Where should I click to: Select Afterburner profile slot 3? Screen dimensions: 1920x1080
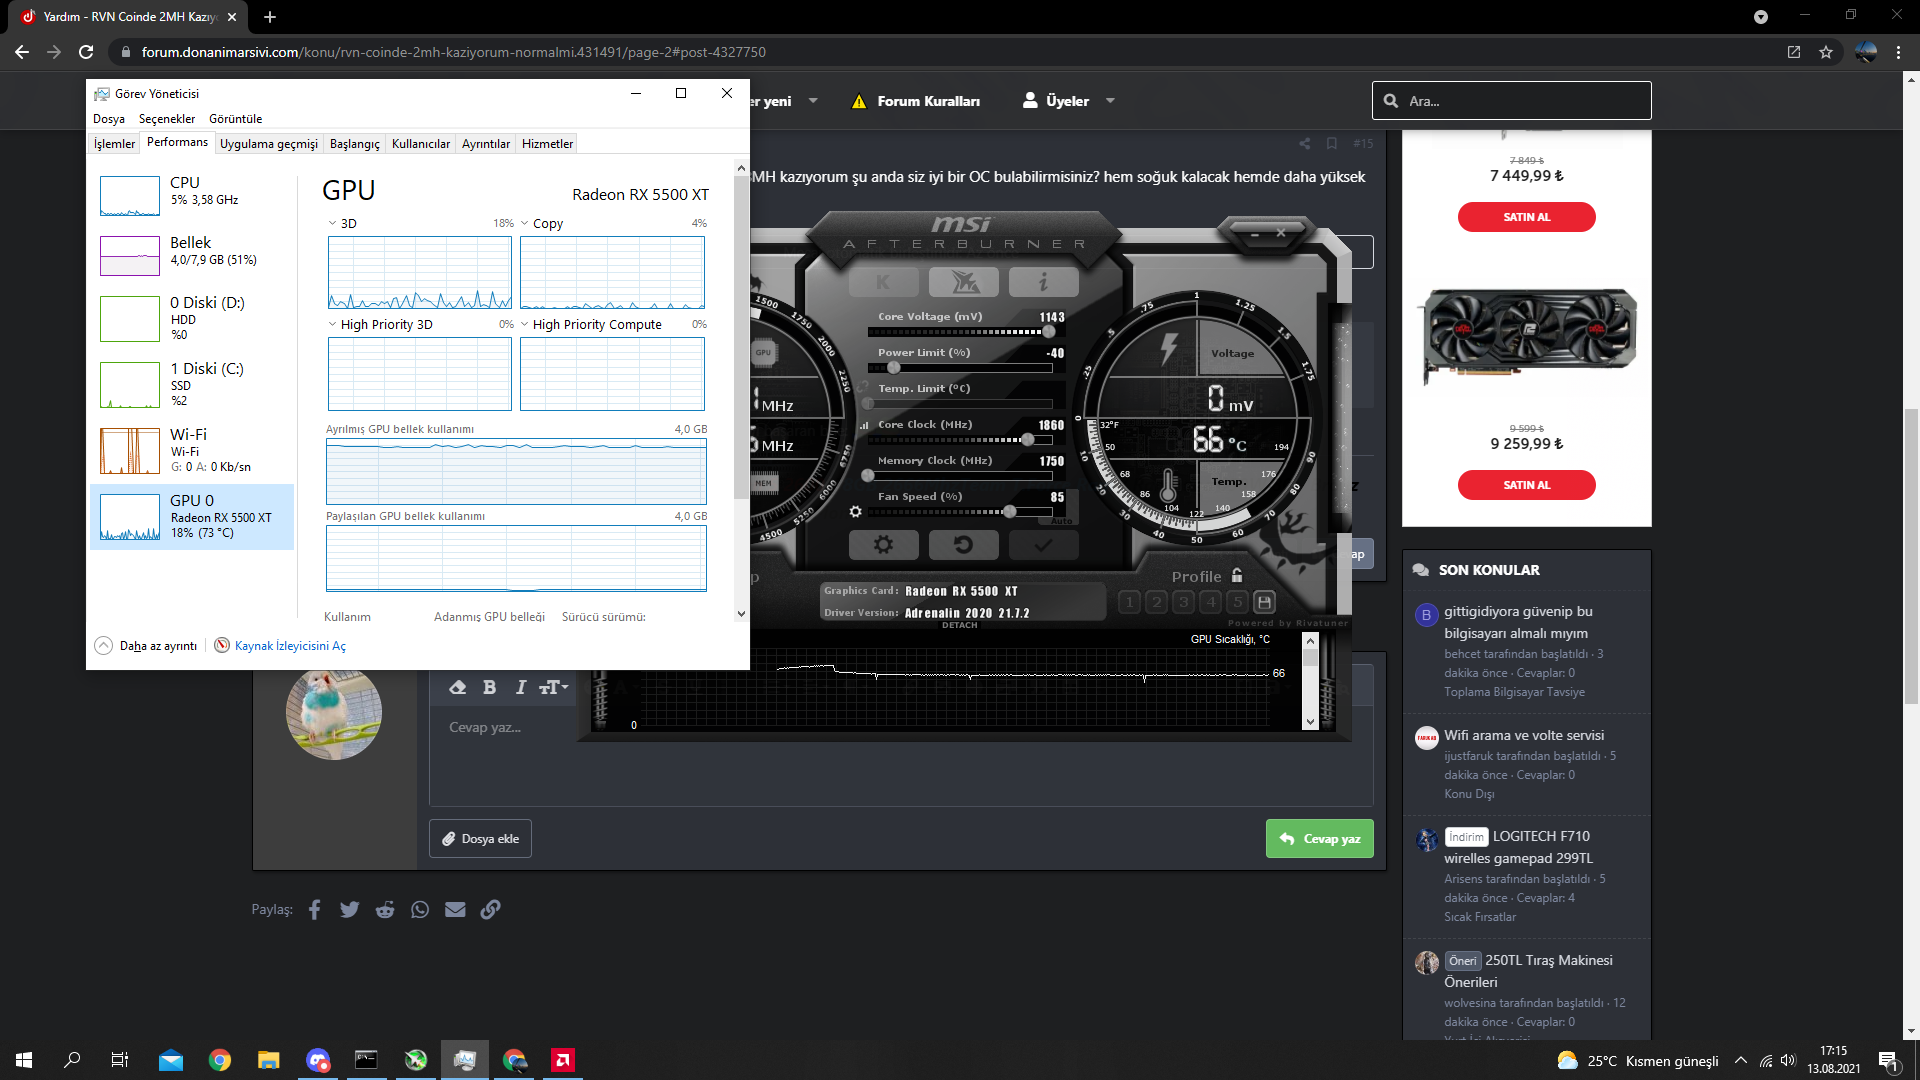point(1184,602)
